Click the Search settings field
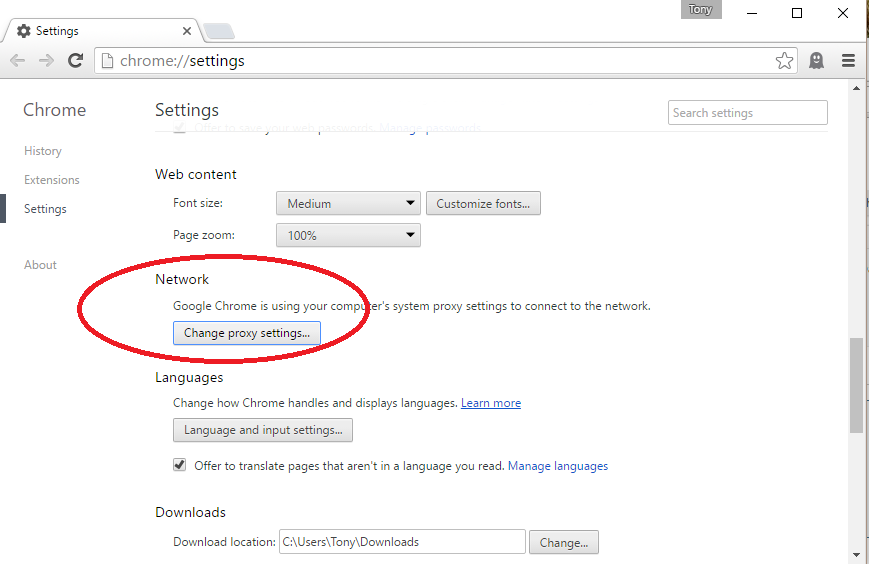The image size is (869, 564). (x=747, y=113)
